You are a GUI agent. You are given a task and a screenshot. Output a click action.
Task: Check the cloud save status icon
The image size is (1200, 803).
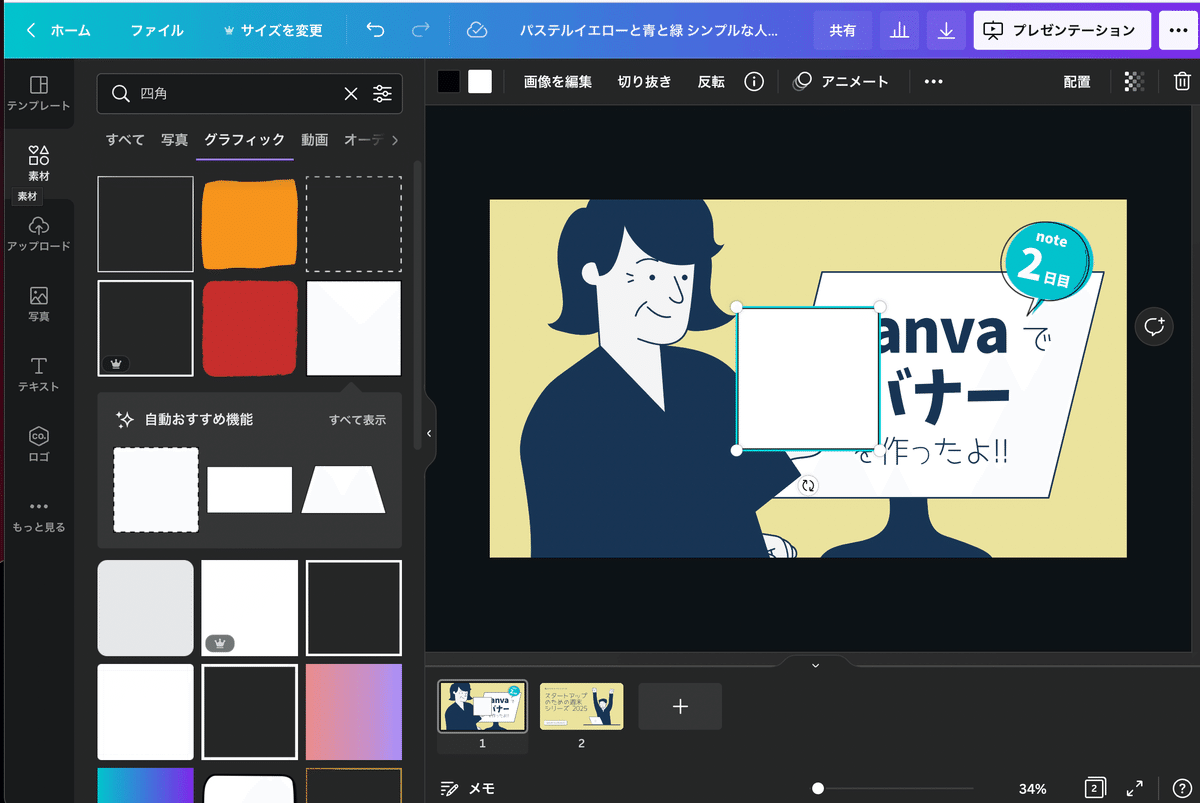tap(477, 30)
